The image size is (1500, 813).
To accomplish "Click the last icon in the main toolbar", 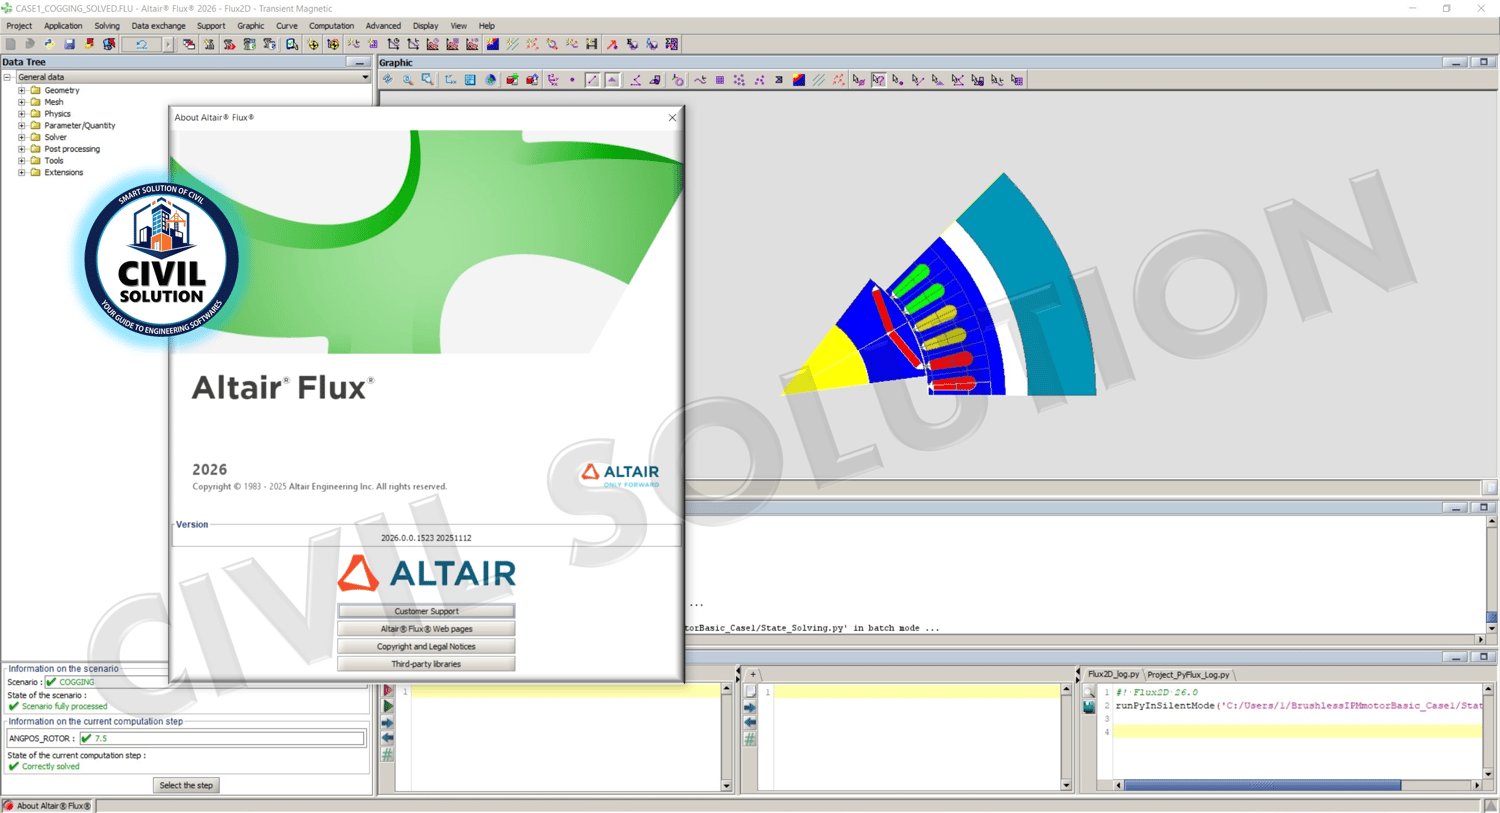I will 672,44.
